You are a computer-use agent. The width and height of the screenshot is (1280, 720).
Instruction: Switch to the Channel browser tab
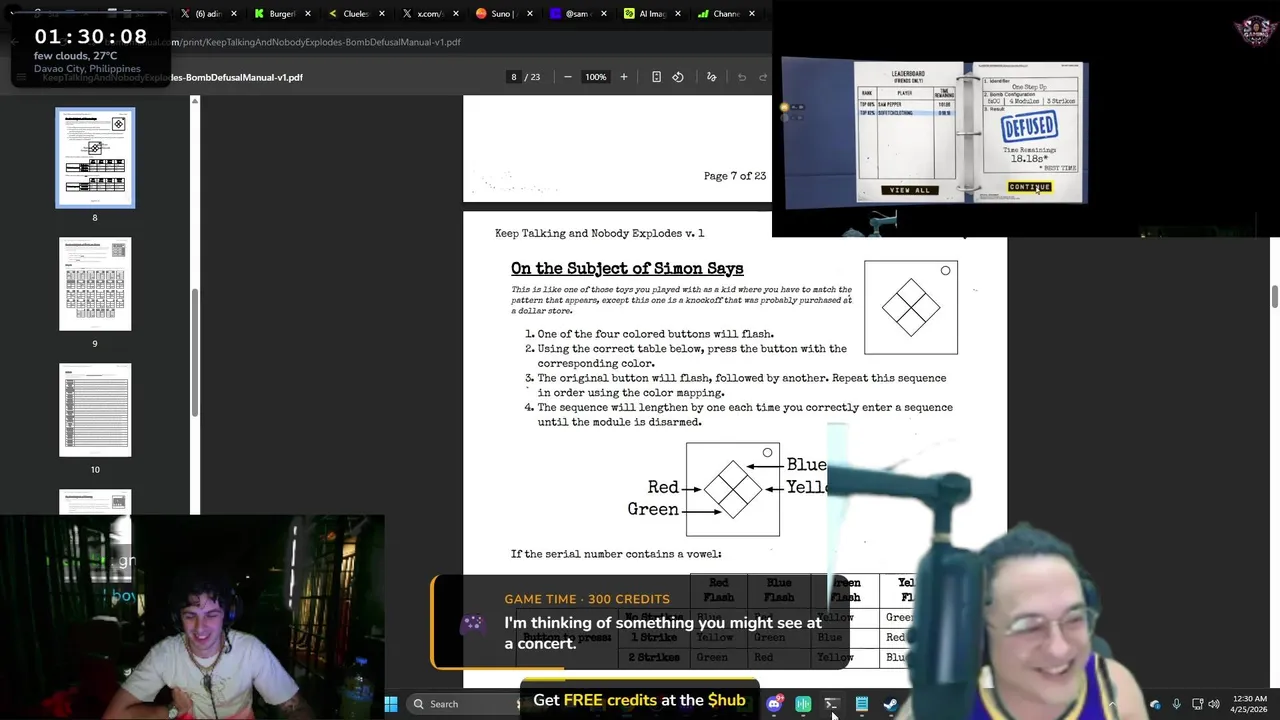(727, 14)
